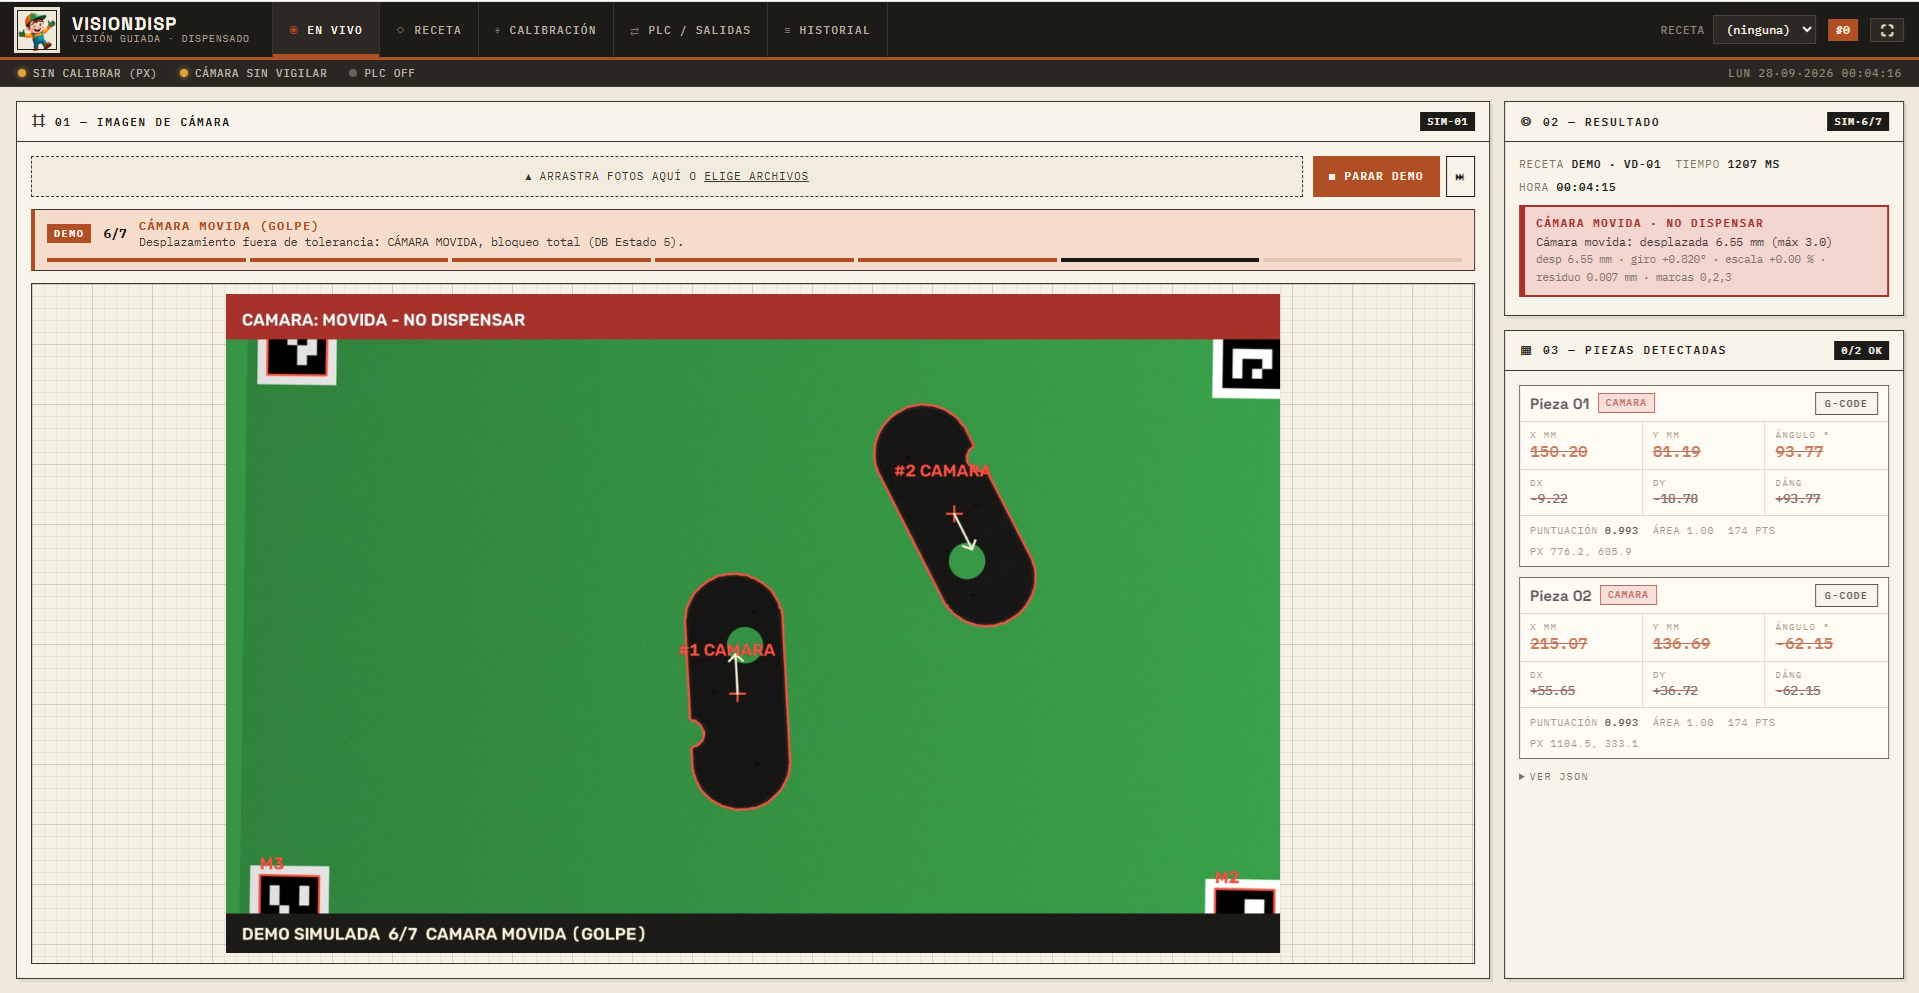This screenshot has height=993, width=1919.
Task: Click Pieza 01 Y value 81.19
Action: pyautogui.click(x=1677, y=452)
